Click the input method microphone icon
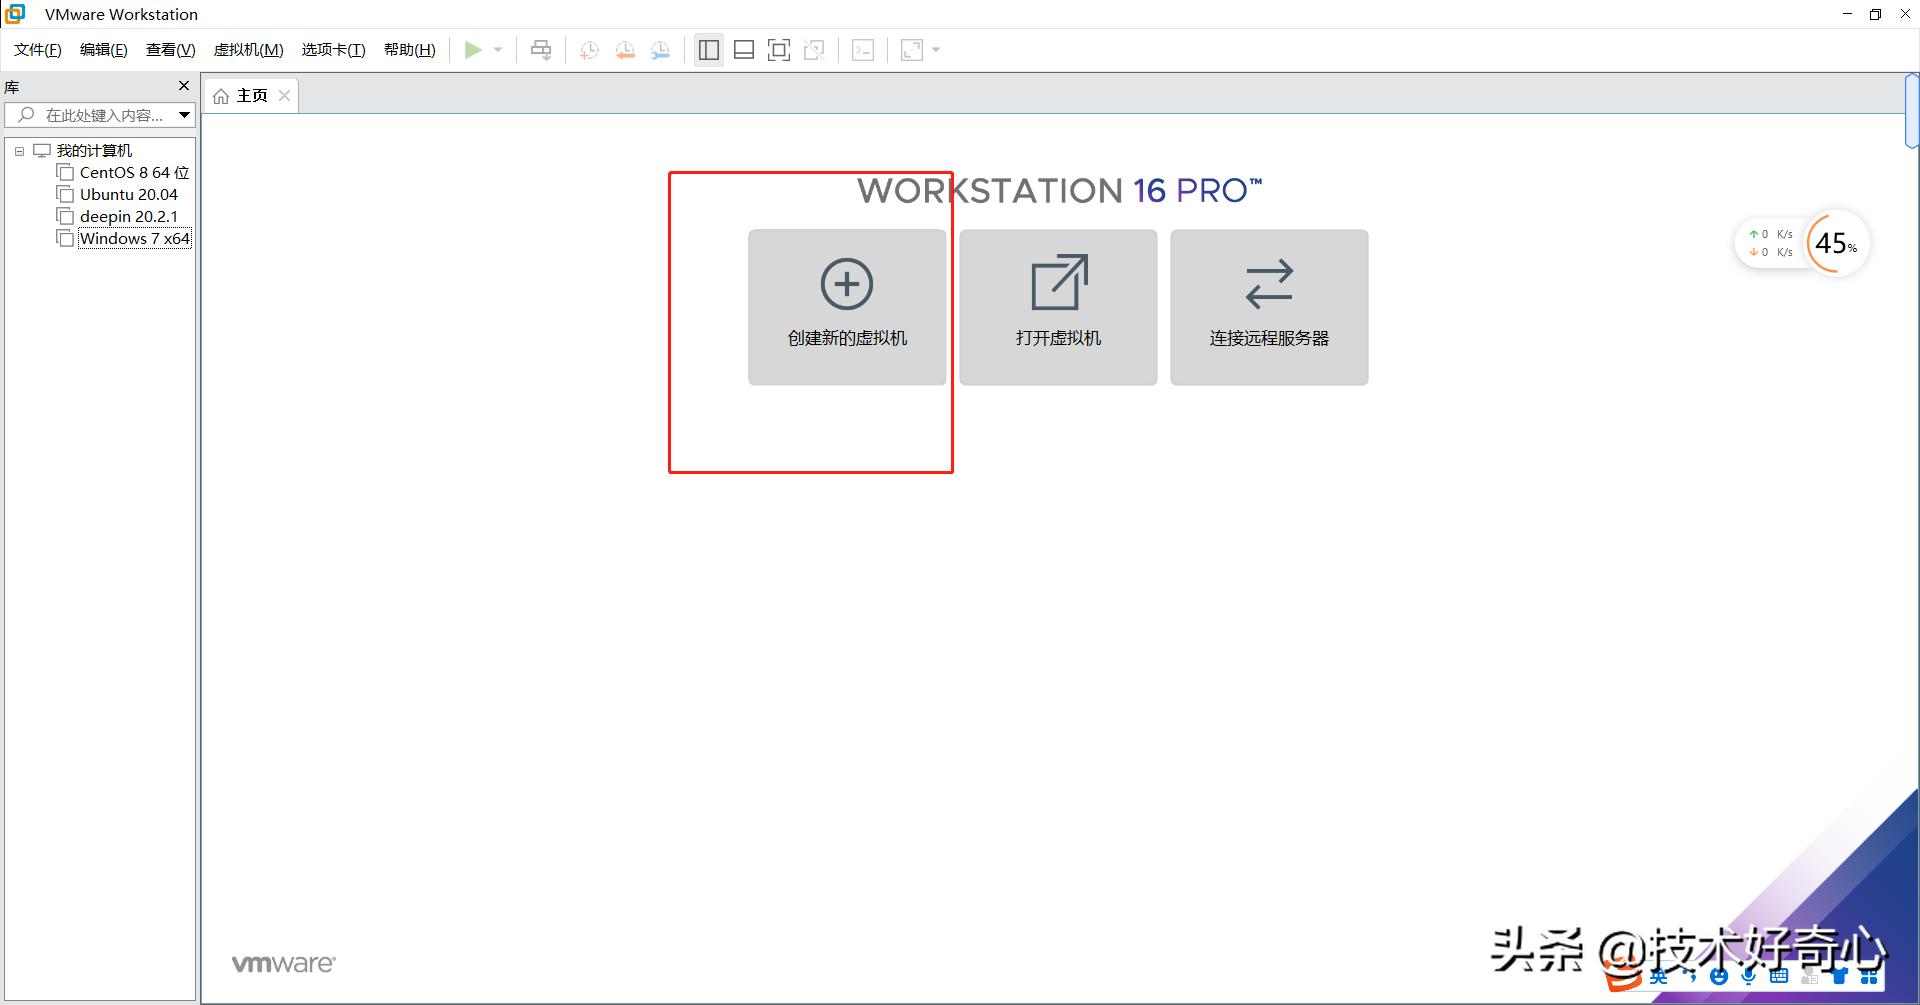This screenshot has height=1005, width=1920. pos(1748,977)
